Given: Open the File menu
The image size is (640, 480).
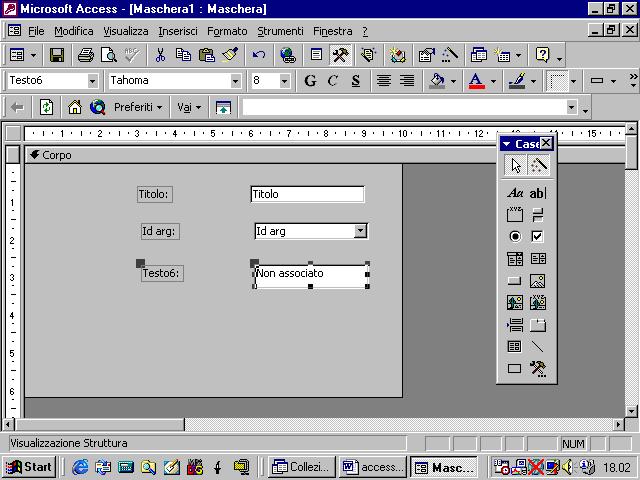Looking at the screenshot, I should [x=36, y=31].
